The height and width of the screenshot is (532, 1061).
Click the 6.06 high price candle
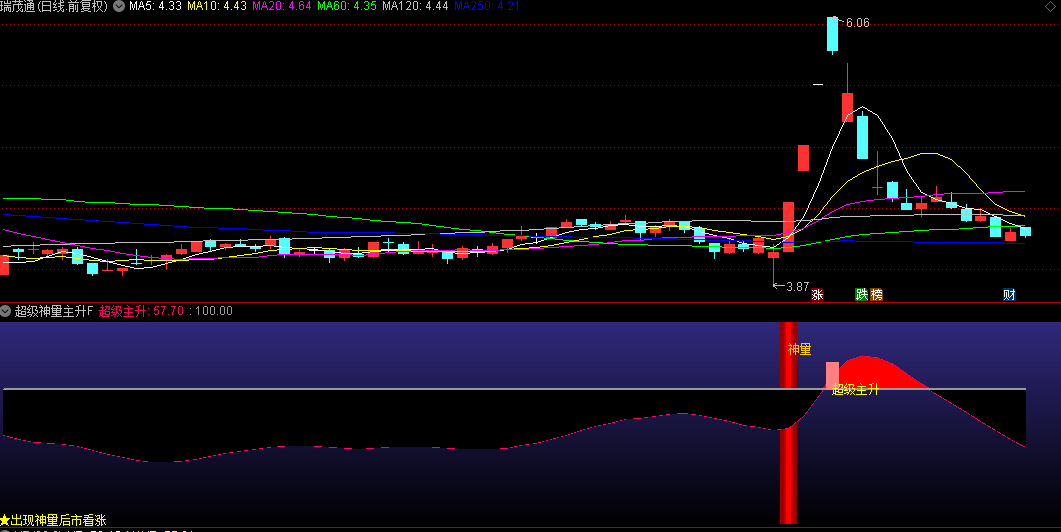pos(831,34)
